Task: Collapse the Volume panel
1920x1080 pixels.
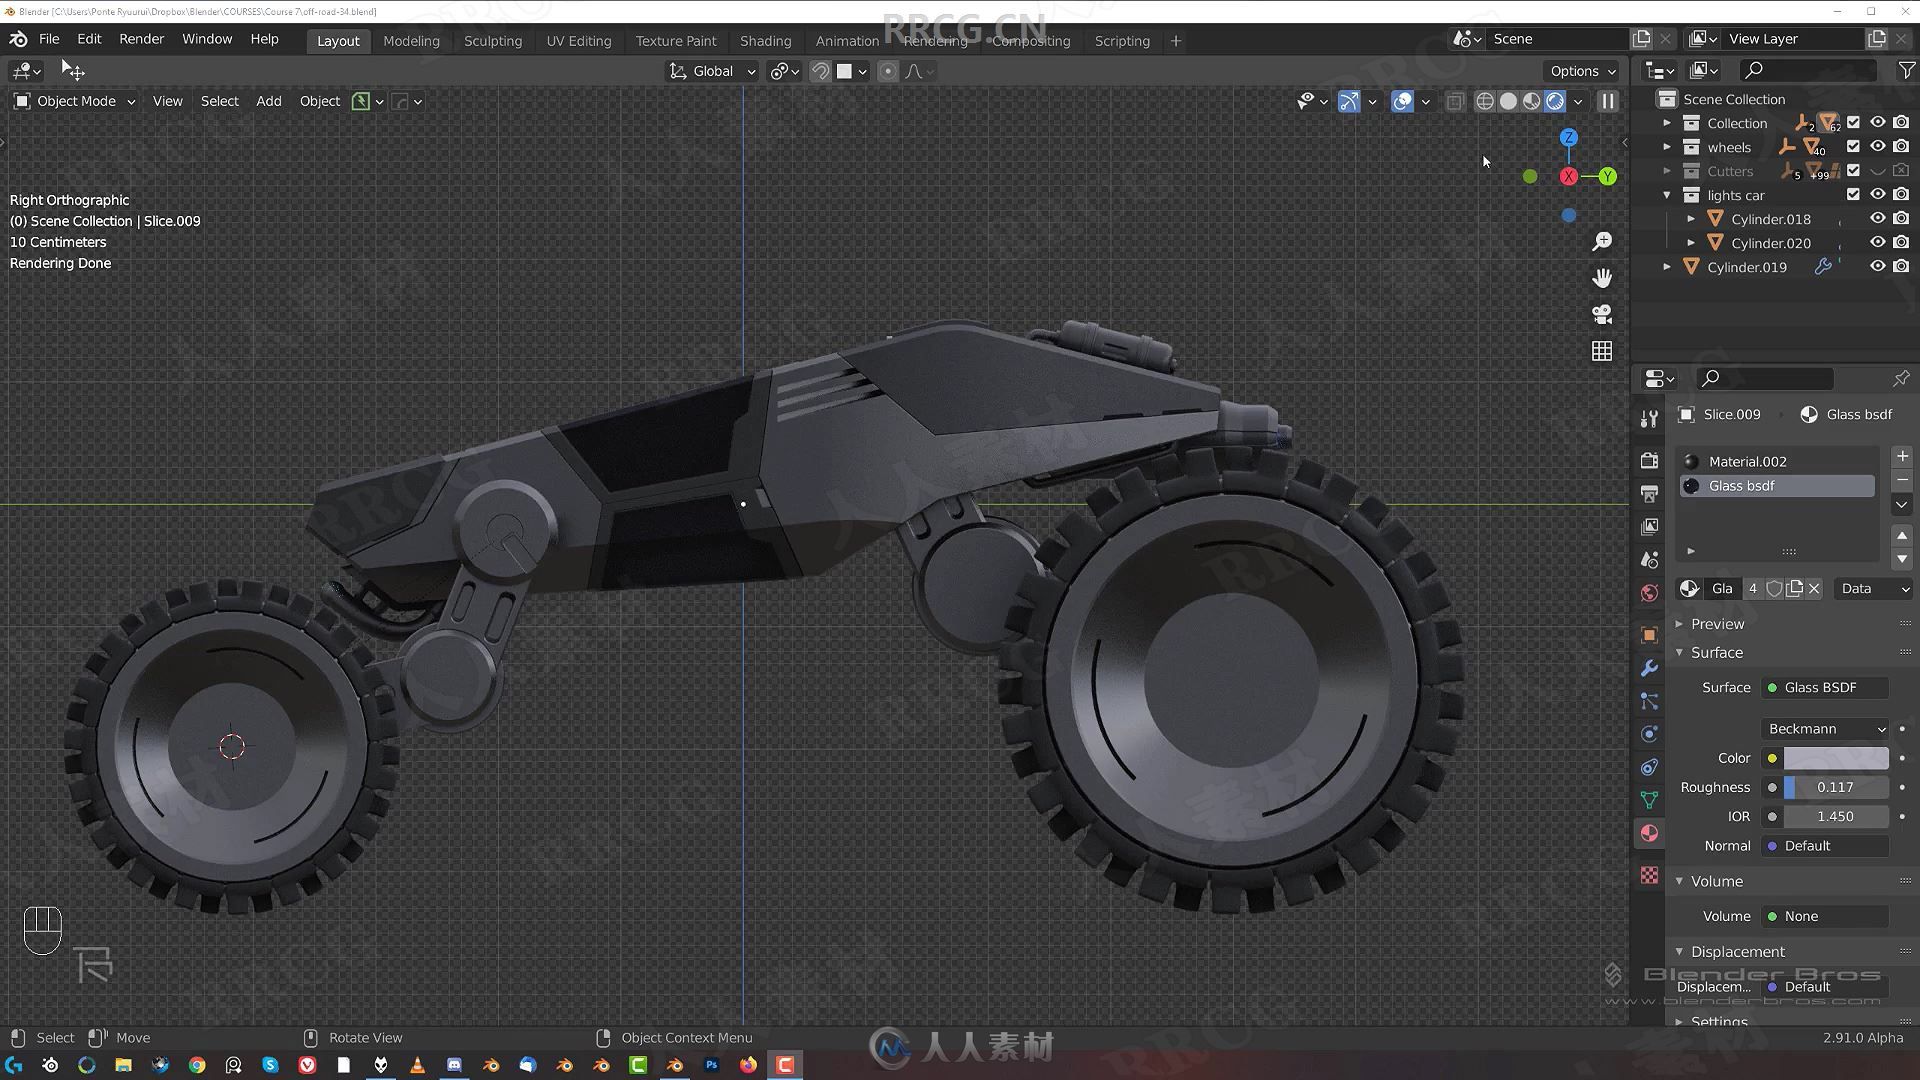Action: (x=1716, y=881)
